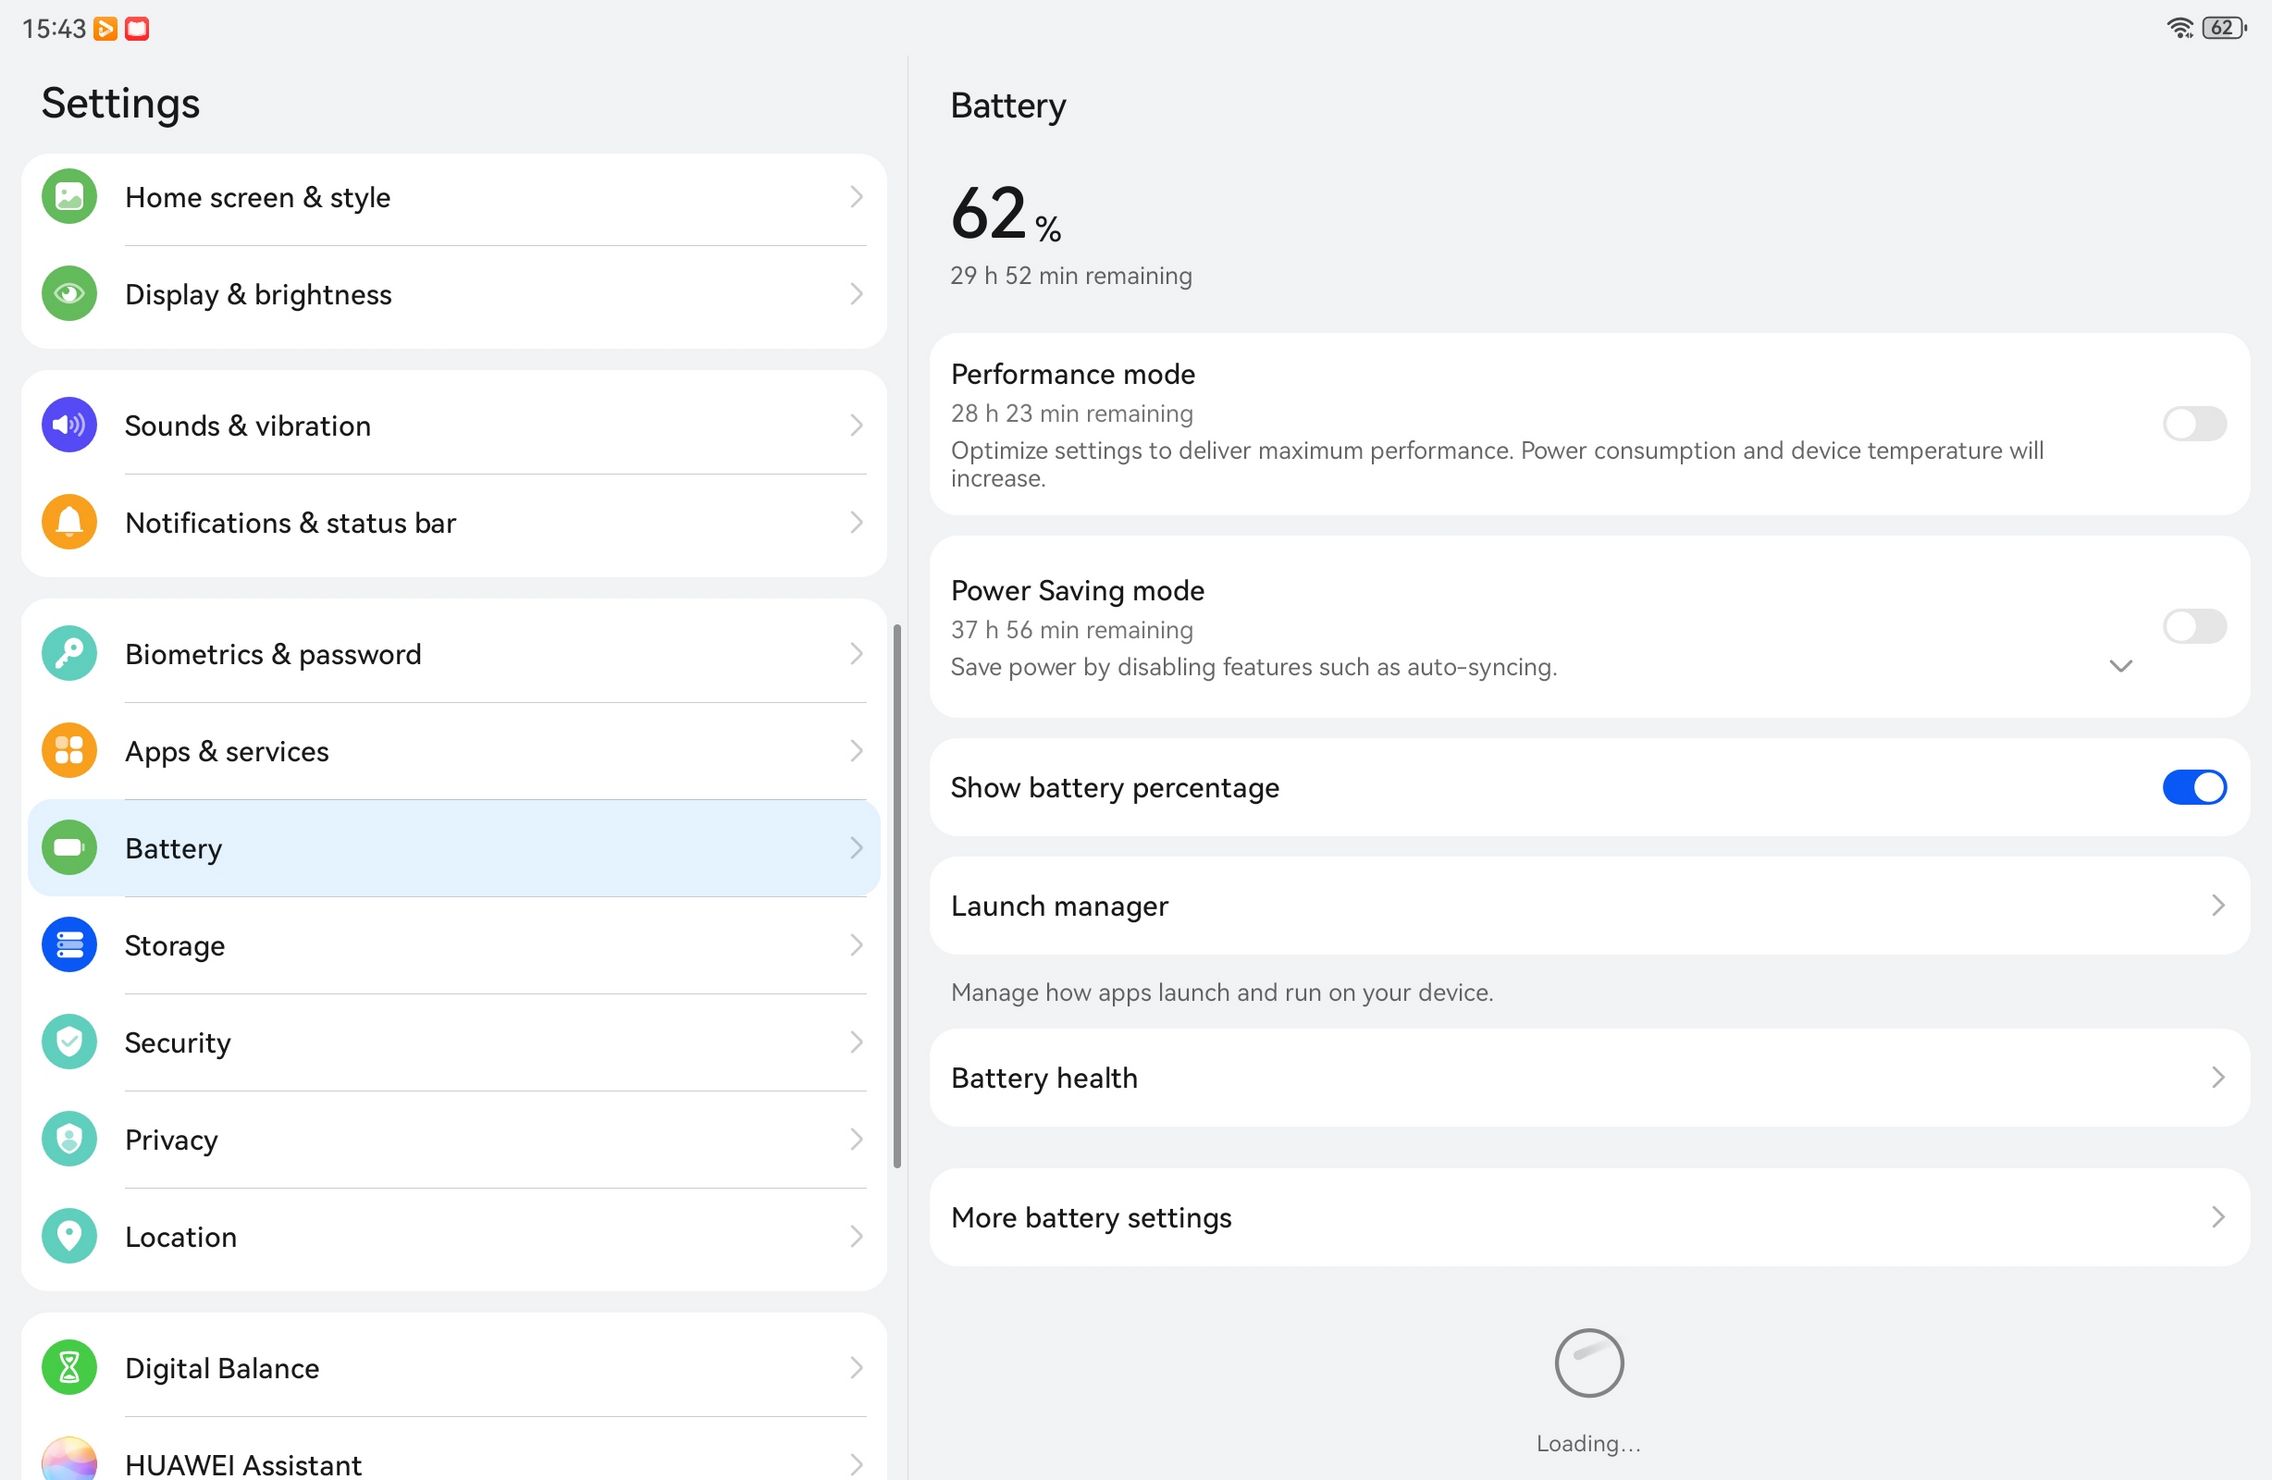This screenshot has height=1480, width=2272.
Task: Select Digital Balance menu entry
Action: click(454, 1367)
